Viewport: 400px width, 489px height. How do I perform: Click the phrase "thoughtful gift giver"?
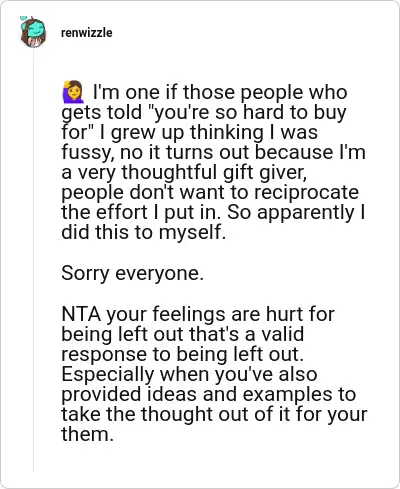click(213, 172)
